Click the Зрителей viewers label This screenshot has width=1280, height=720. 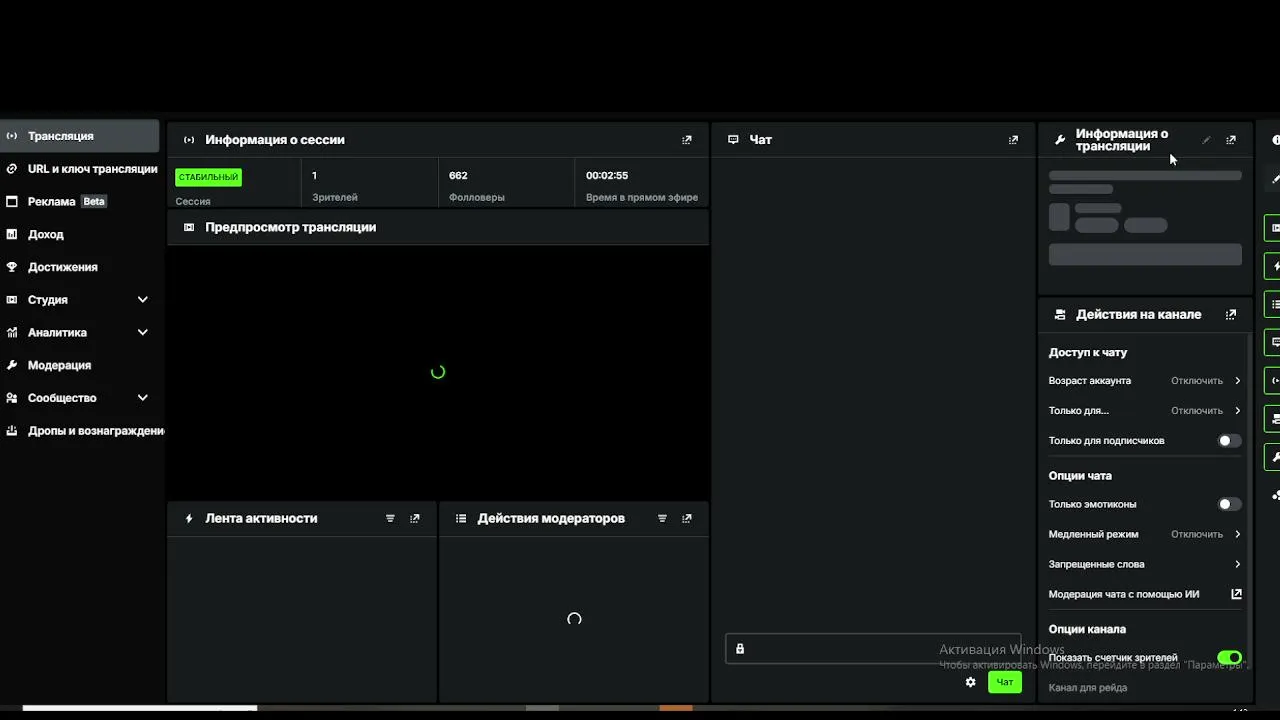335,198
